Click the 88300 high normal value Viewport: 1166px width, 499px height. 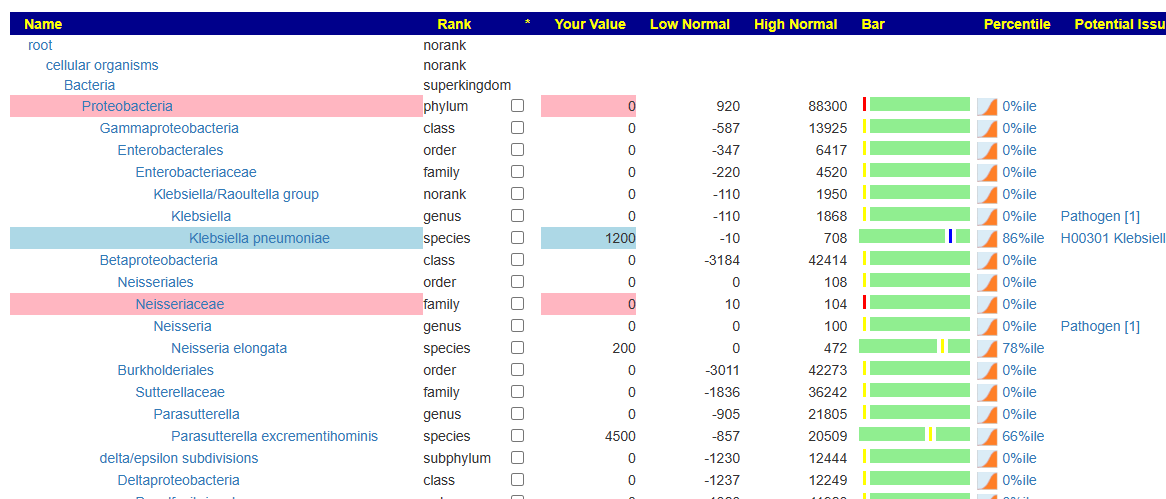pos(828,106)
